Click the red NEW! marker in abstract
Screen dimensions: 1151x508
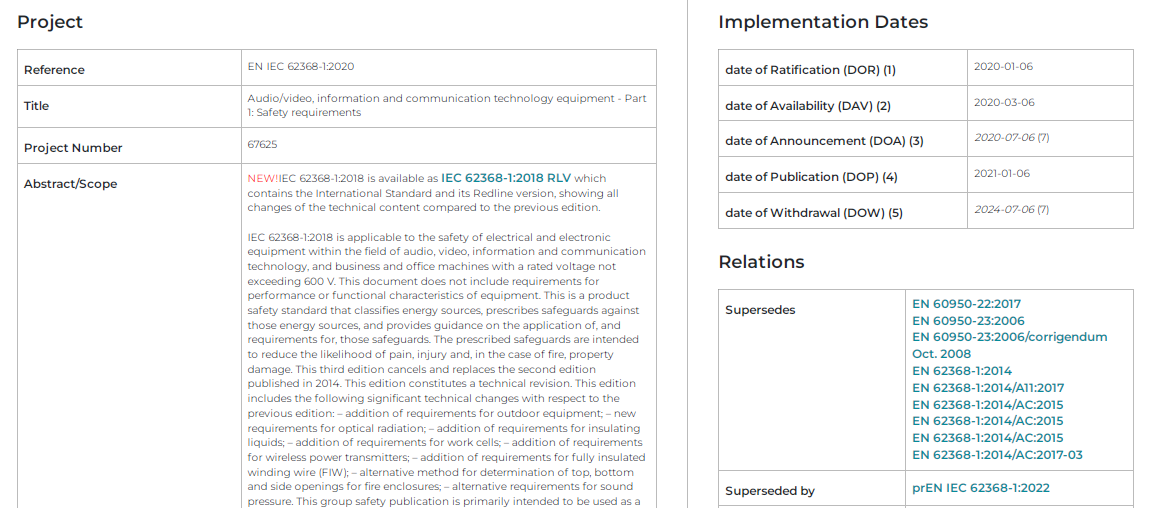[x=263, y=178]
